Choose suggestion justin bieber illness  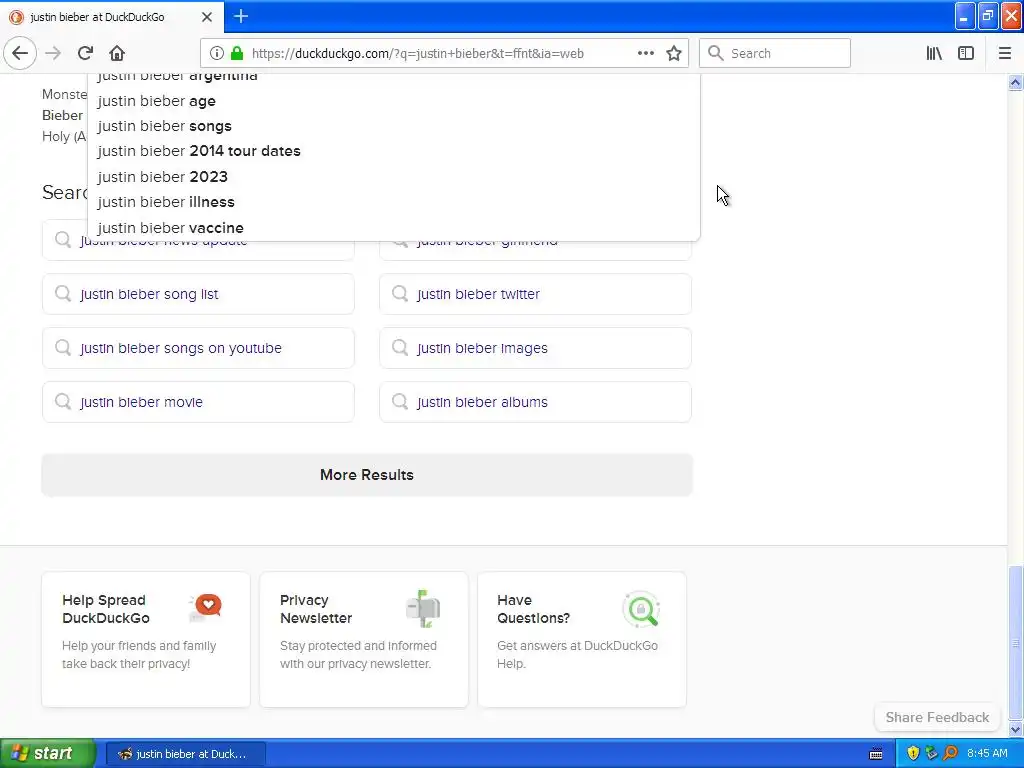pyautogui.click(x=394, y=202)
